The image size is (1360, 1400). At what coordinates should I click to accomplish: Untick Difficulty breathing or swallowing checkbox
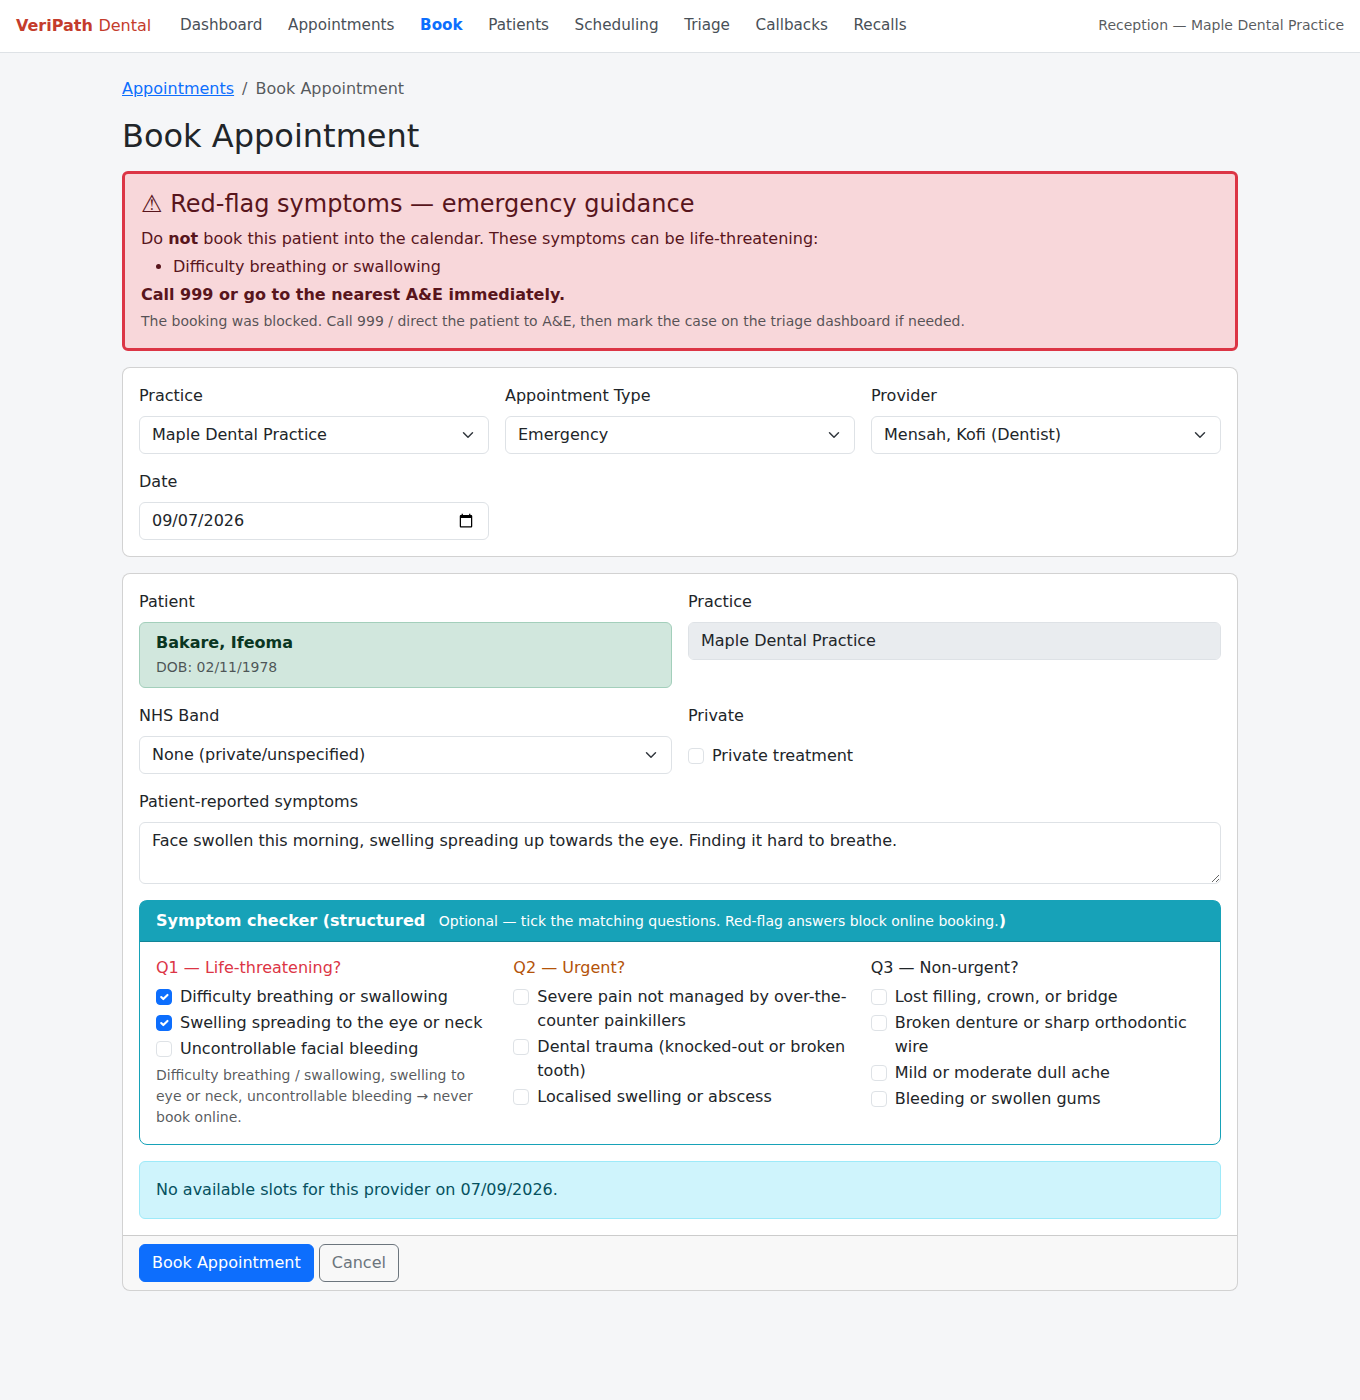pos(164,997)
